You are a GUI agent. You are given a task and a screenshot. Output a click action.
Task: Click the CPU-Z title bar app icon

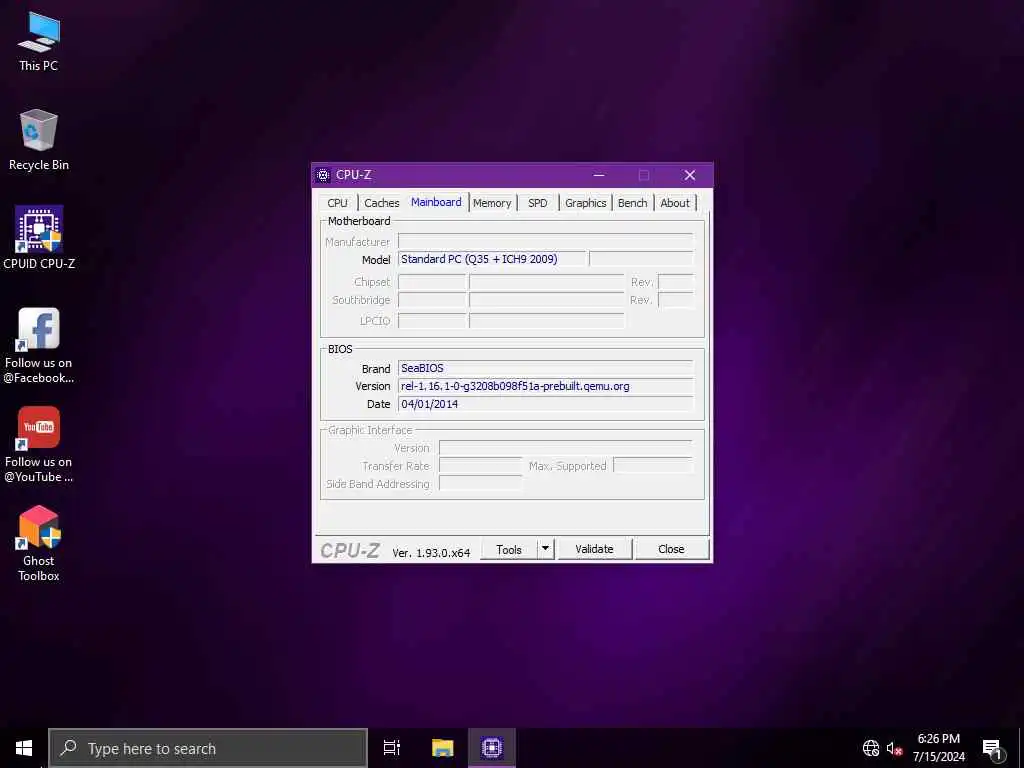323,175
